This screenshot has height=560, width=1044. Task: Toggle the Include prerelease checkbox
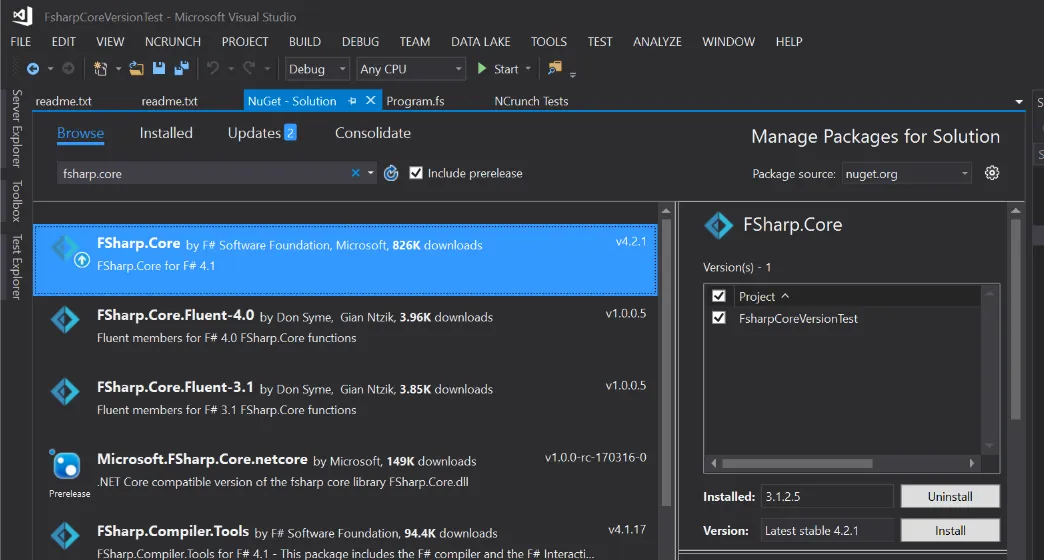416,173
